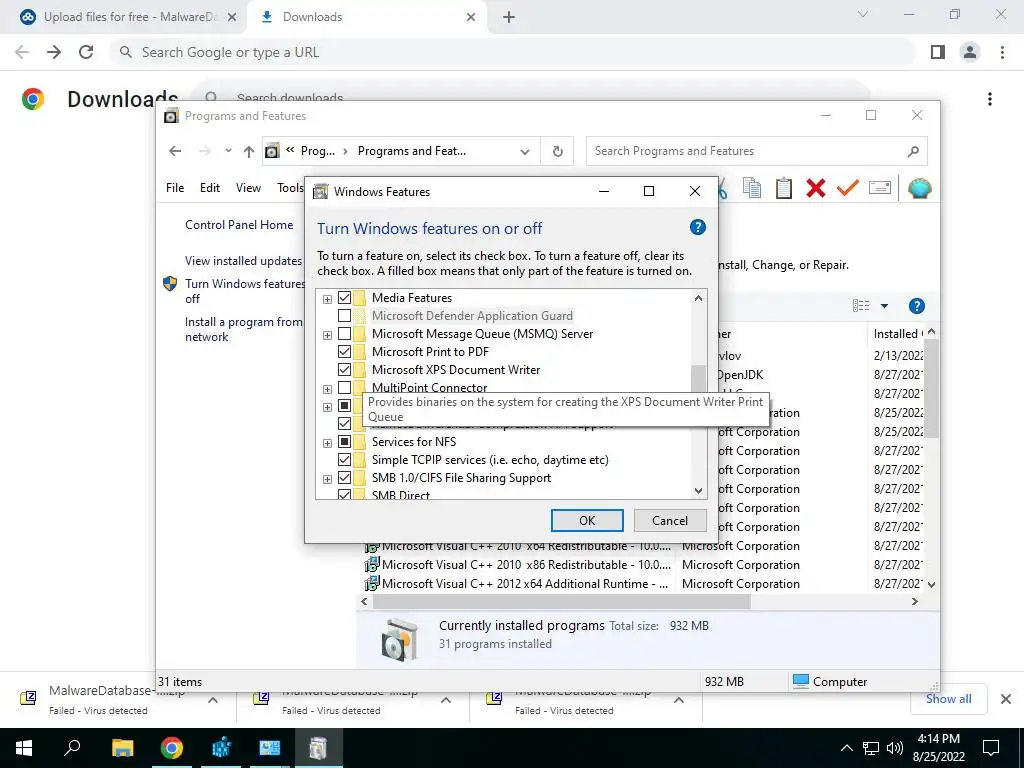The height and width of the screenshot is (768, 1024).
Task: Expand SMB 1.0/CIFS File Sharing Support node
Action: [327, 479]
